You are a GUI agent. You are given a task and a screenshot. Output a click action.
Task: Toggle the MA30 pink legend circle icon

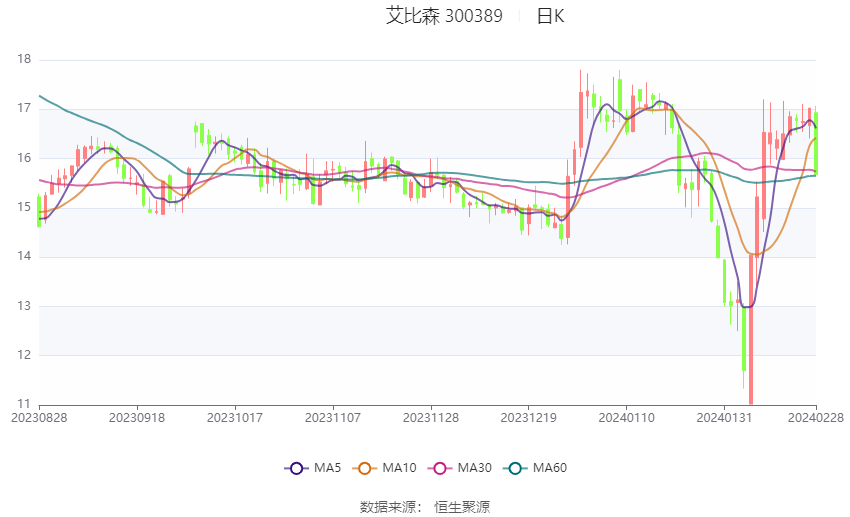[440, 468]
